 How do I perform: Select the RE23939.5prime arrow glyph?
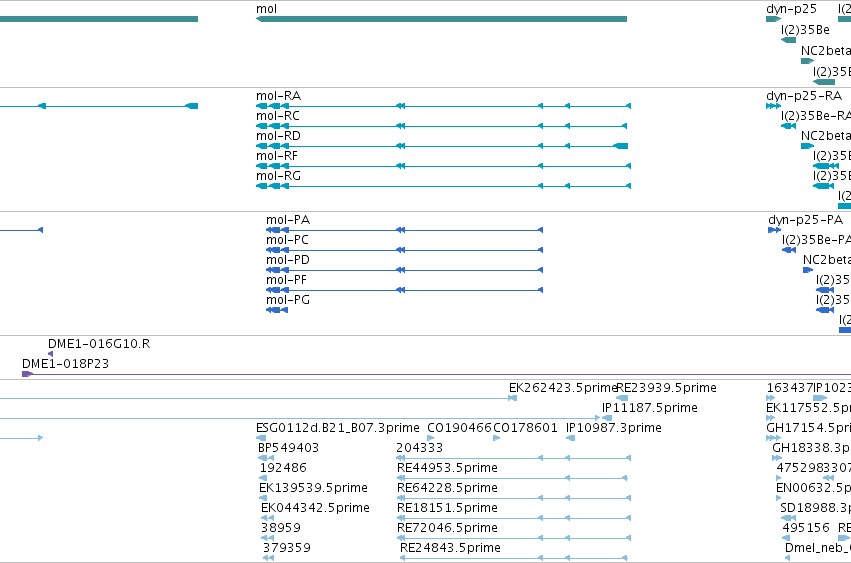623,398
